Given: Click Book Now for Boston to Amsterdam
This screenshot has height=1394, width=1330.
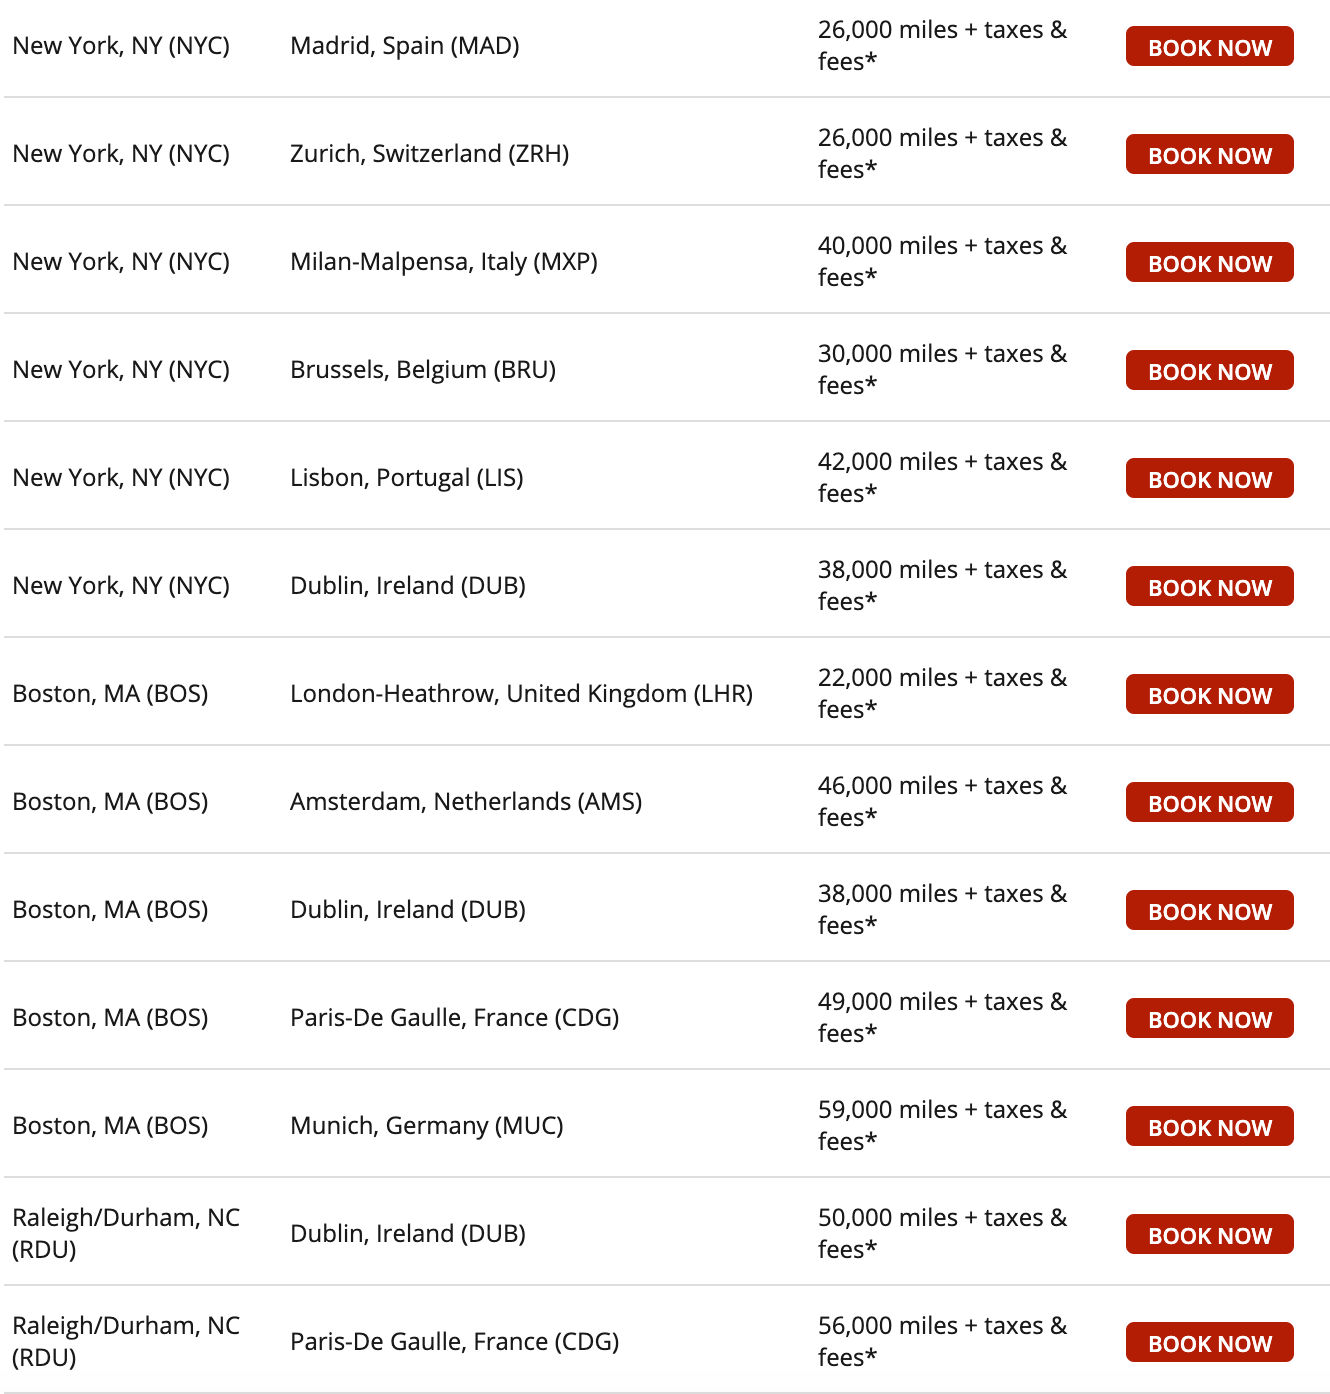Looking at the screenshot, I should point(1209,803).
